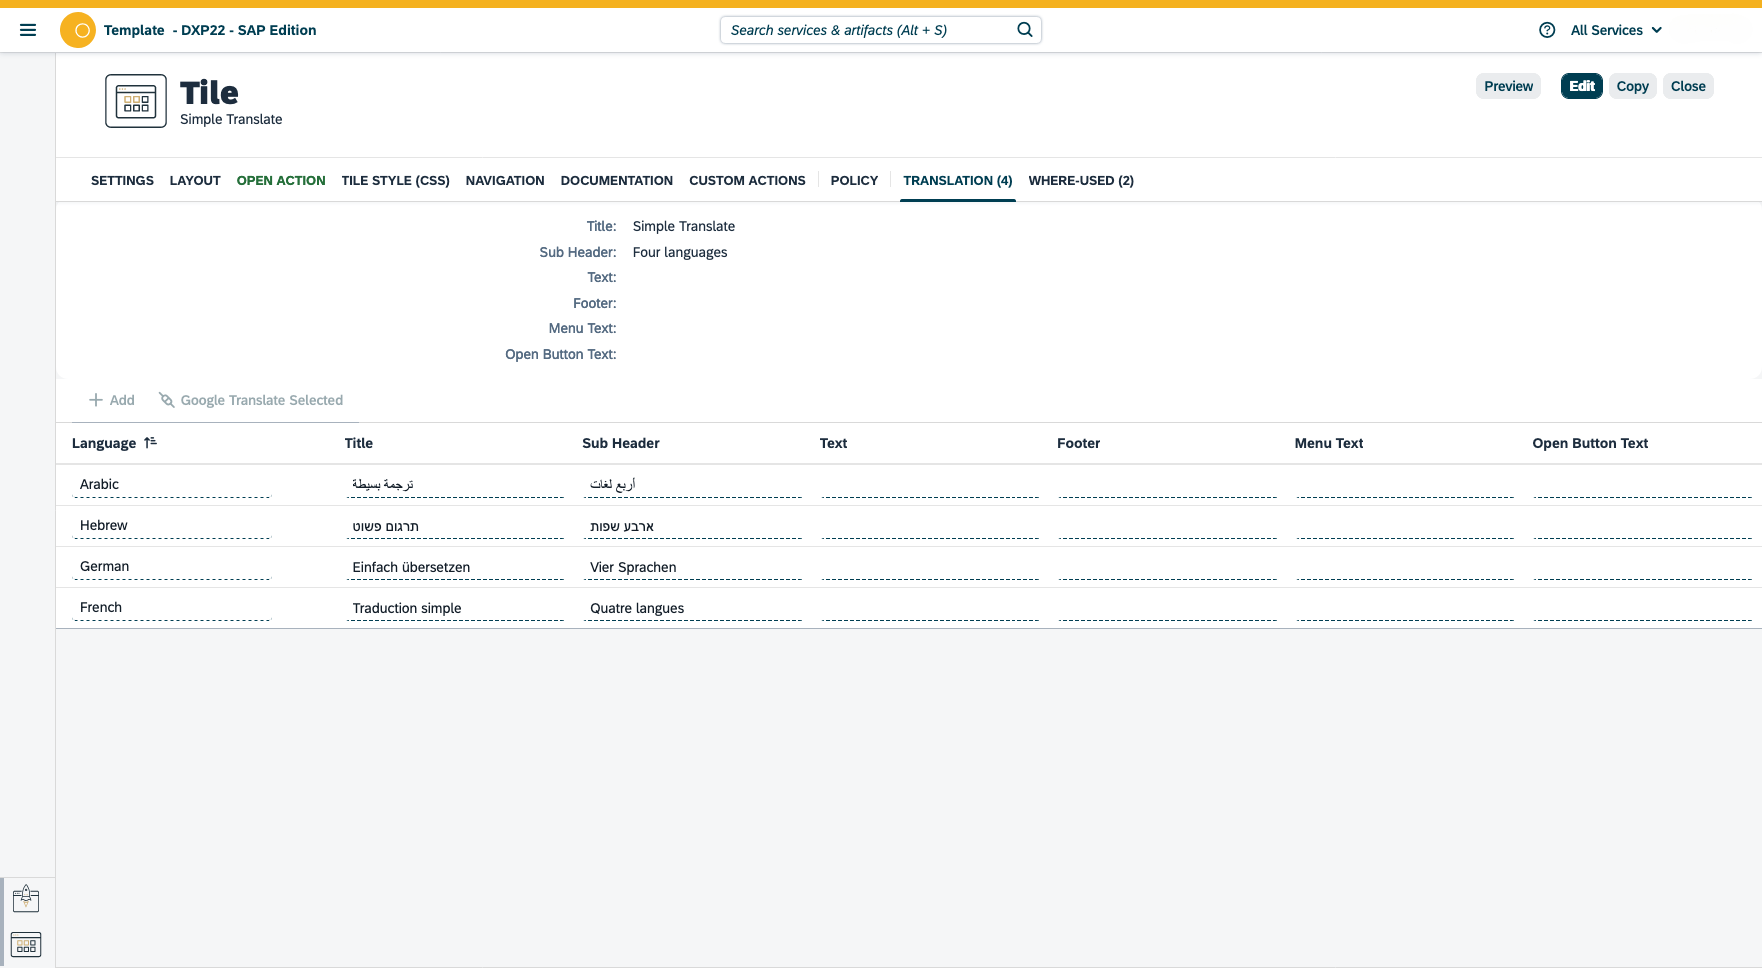
Task: Click the Footer column header
Action: pyautogui.click(x=1078, y=443)
